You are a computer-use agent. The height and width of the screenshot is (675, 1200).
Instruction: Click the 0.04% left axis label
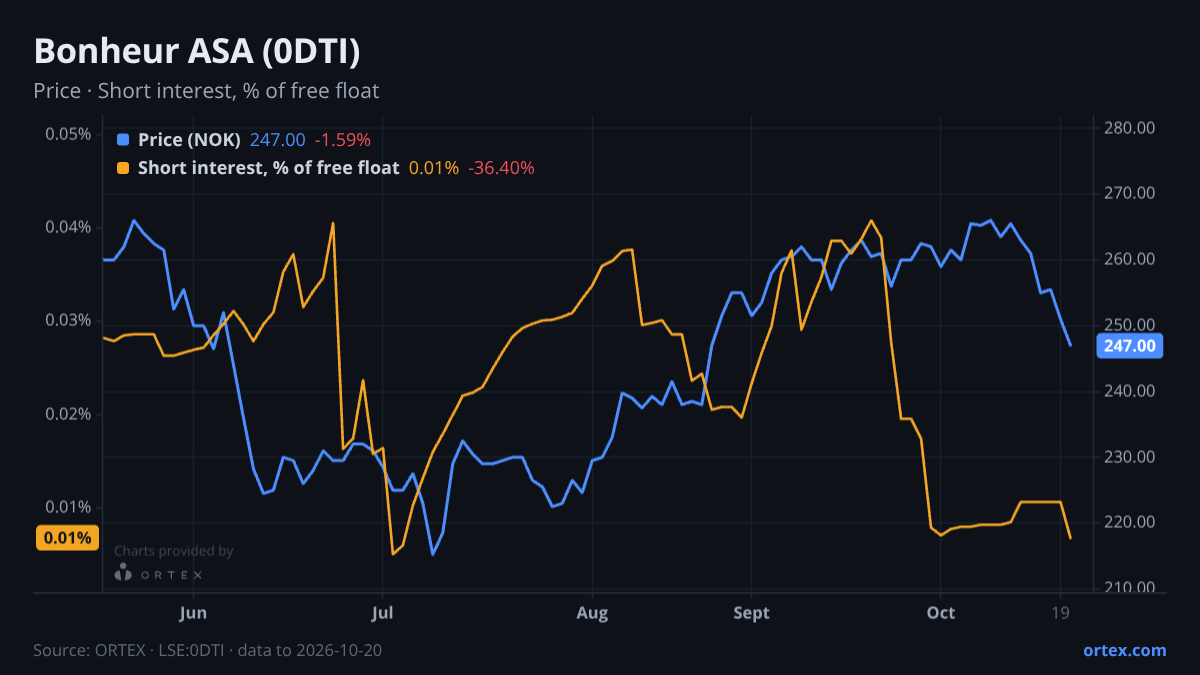68,227
